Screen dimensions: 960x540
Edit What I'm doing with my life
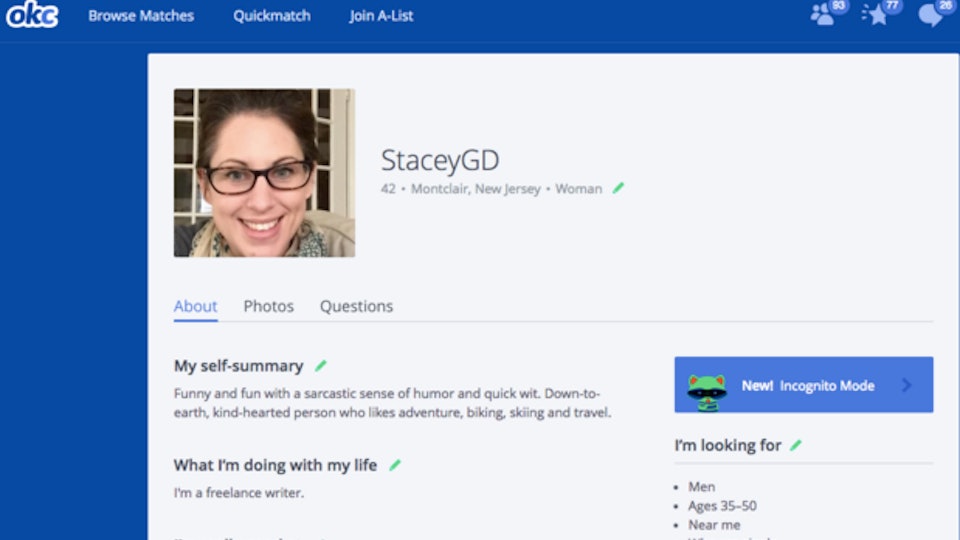[x=395, y=465]
